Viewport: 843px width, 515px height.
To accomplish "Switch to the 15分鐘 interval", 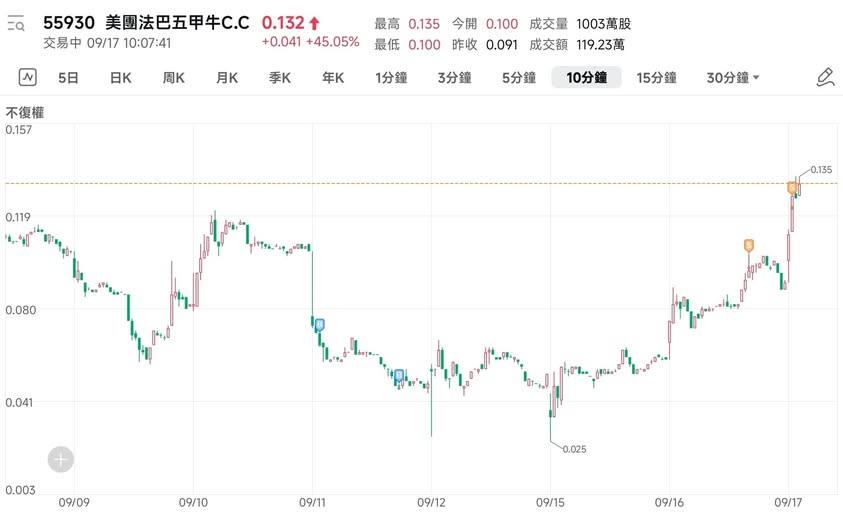I will pos(657,77).
